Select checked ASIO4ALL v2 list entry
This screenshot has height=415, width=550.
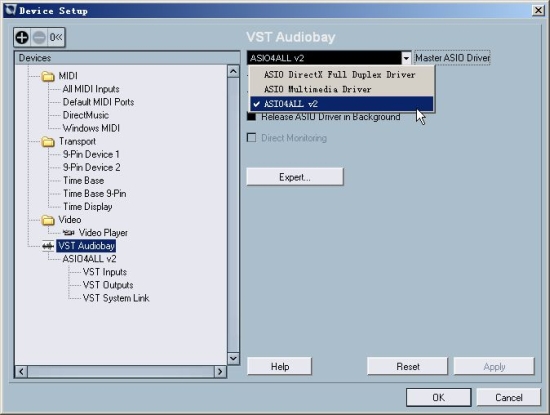[x=342, y=104]
